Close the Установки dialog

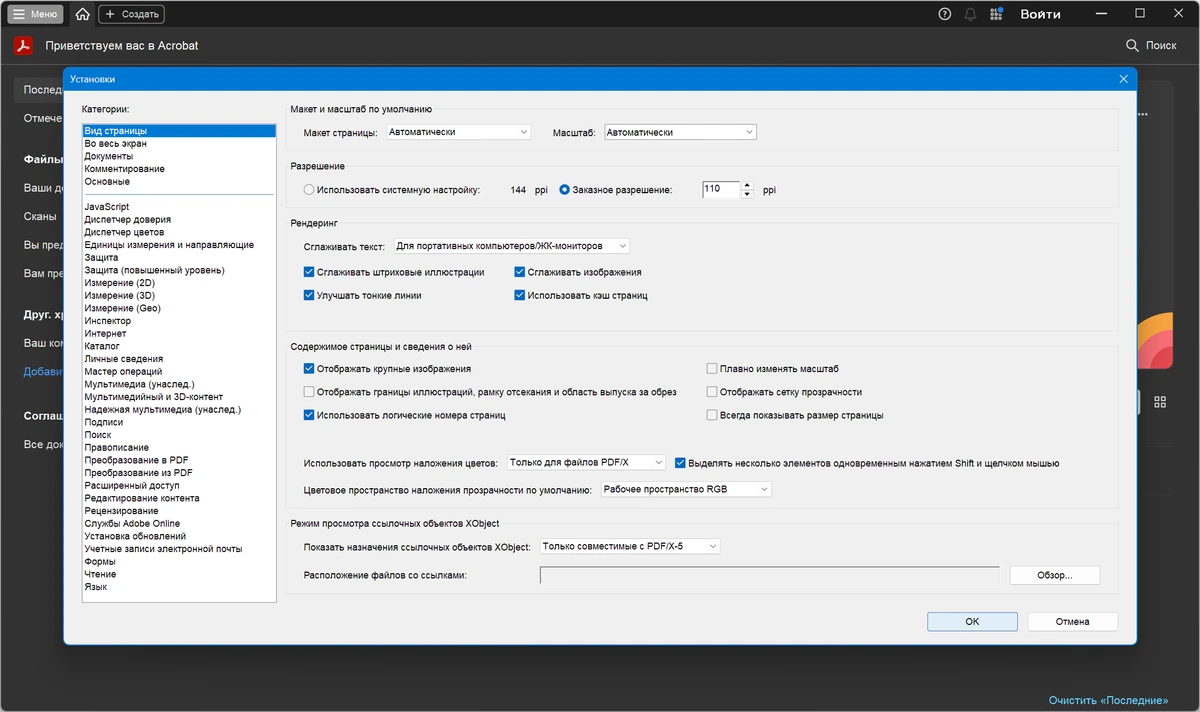tap(1123, 78)
